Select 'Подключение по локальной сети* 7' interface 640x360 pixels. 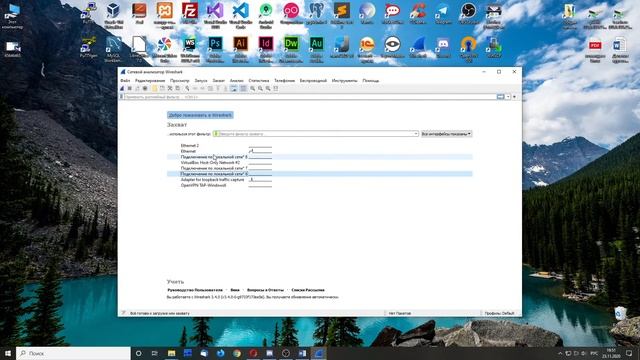(320, 168)
